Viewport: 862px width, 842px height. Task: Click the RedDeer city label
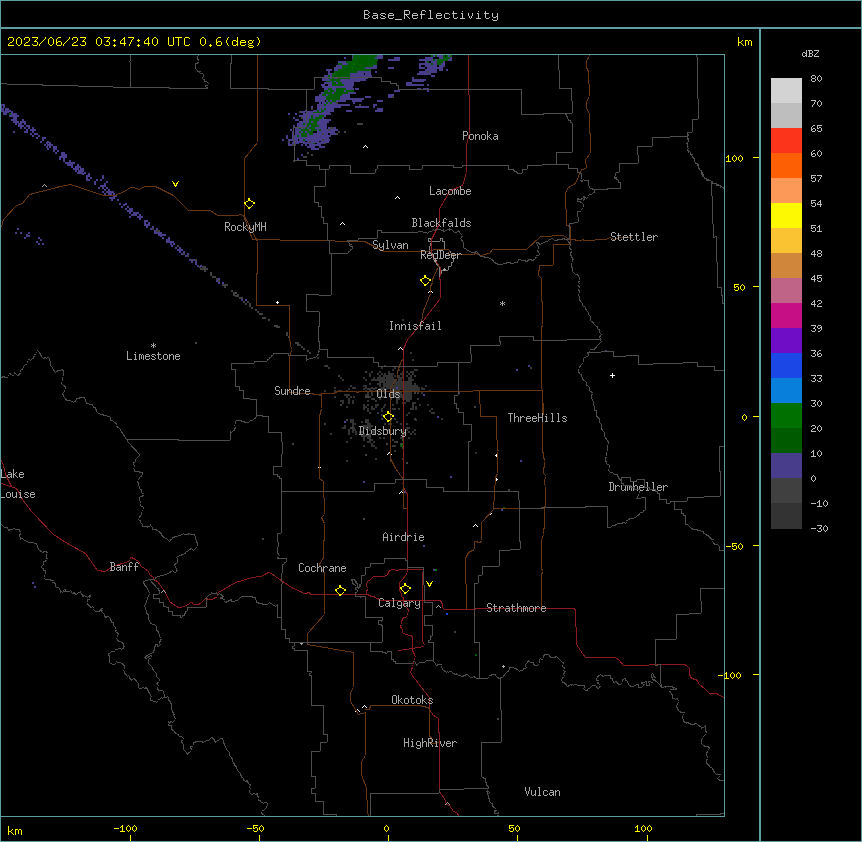440,255
